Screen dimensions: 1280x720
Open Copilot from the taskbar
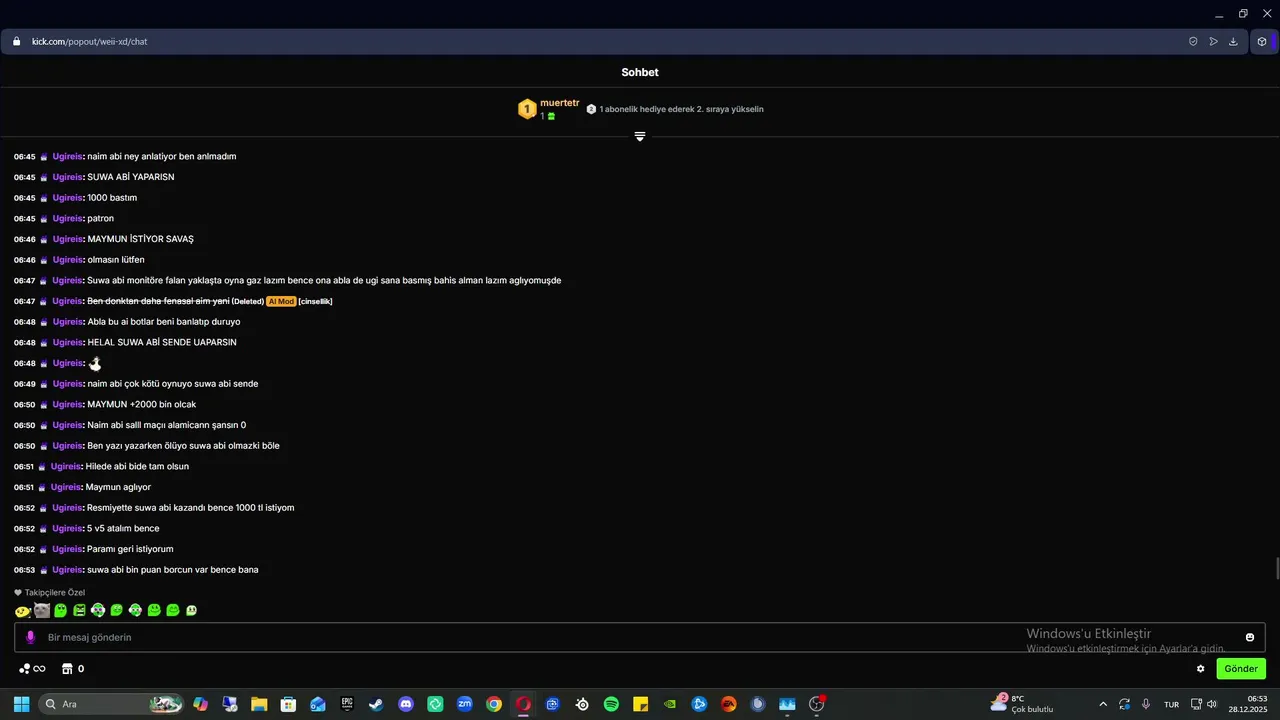pos(201,704)
